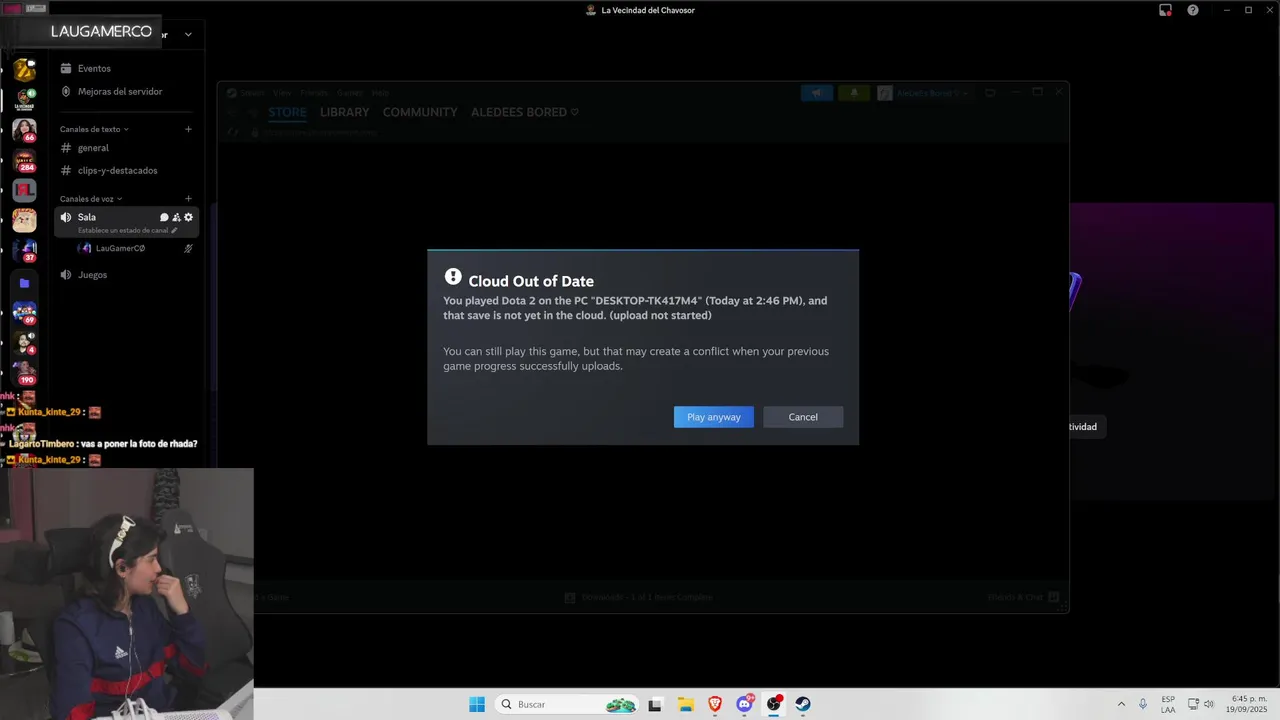Click the taskbar Buscar search box
Screen dimensions: 1280x720
[x=567, y=704]
